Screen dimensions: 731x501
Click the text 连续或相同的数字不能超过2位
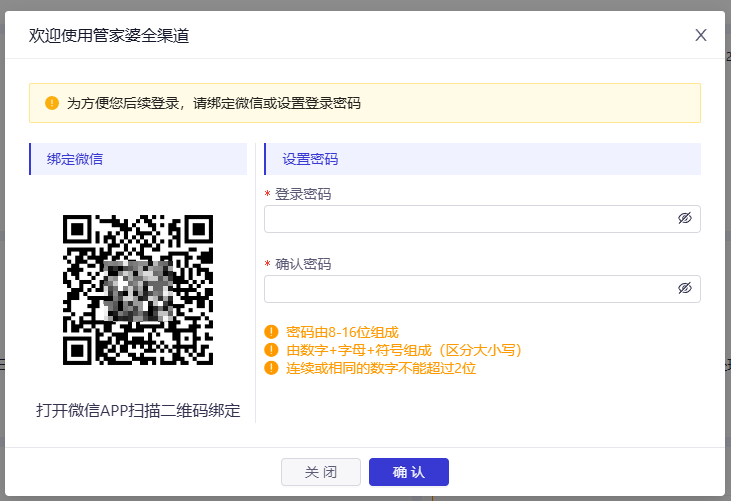point(381,368)
